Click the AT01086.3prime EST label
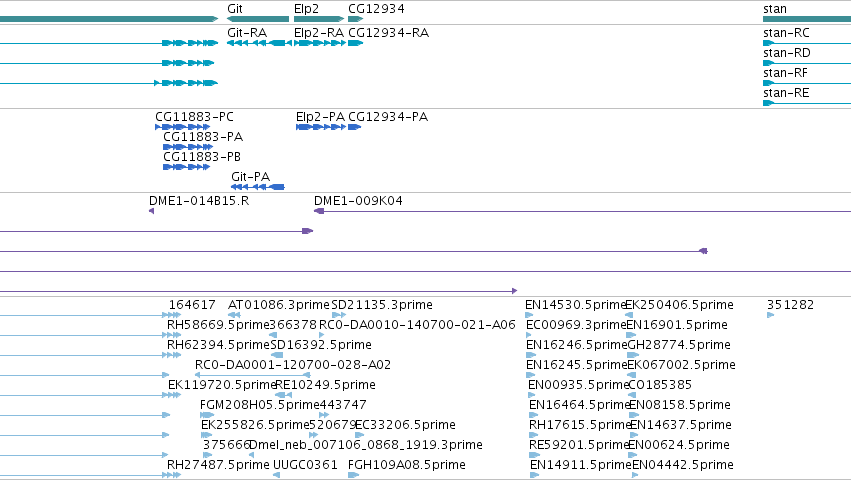The width and height of the screenshot is (851, 480). (x=278, y=305)
